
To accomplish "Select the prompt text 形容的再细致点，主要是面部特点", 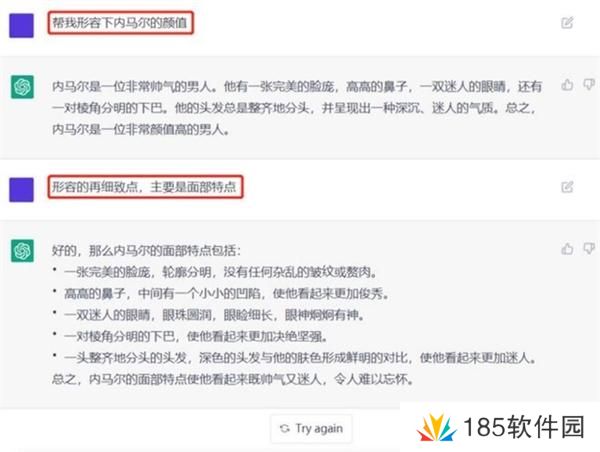I will coord(144,187).
